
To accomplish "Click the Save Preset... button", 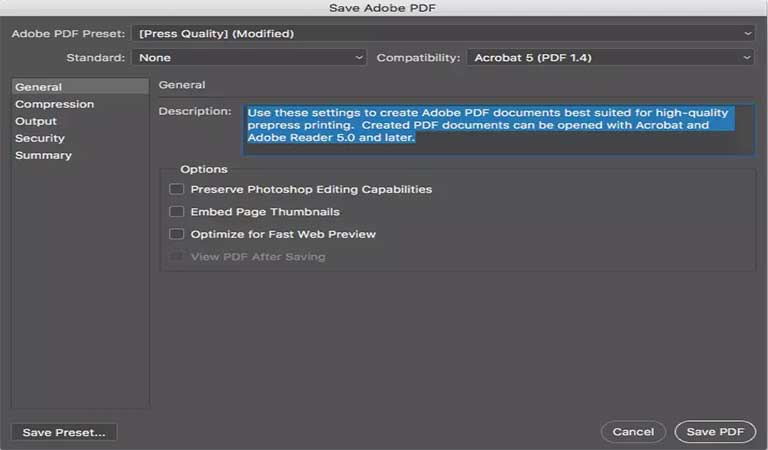I will 64,432.
